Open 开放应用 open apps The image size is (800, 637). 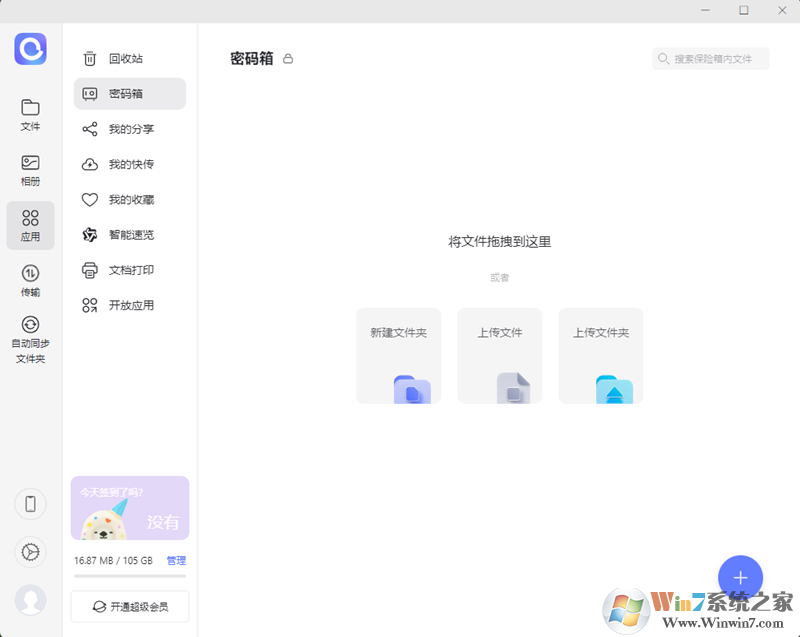[130, 305]
